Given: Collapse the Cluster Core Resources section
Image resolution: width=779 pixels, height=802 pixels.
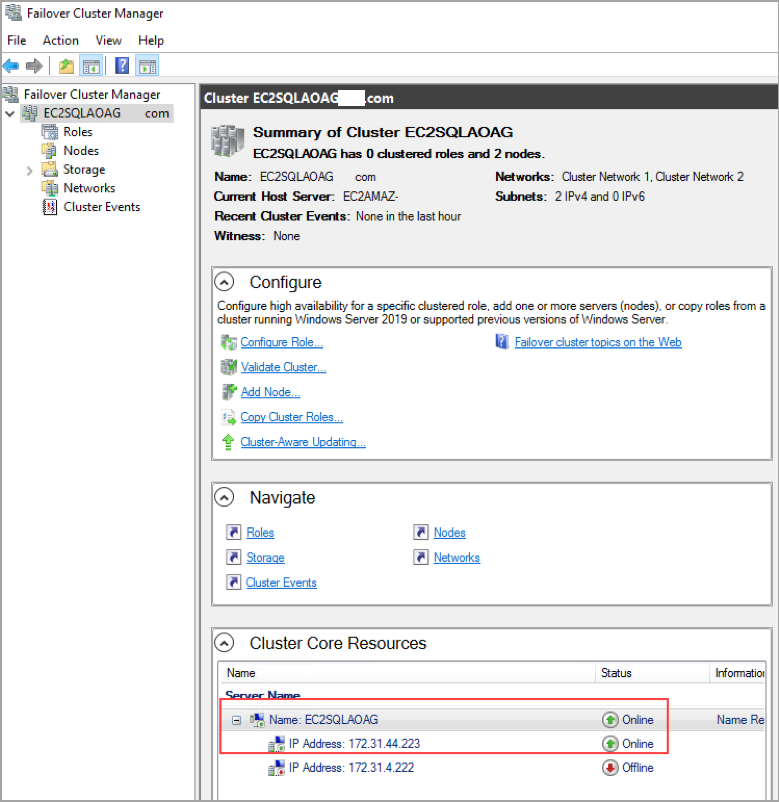Looking at the screenshot, I should click(x=224, y=643).
